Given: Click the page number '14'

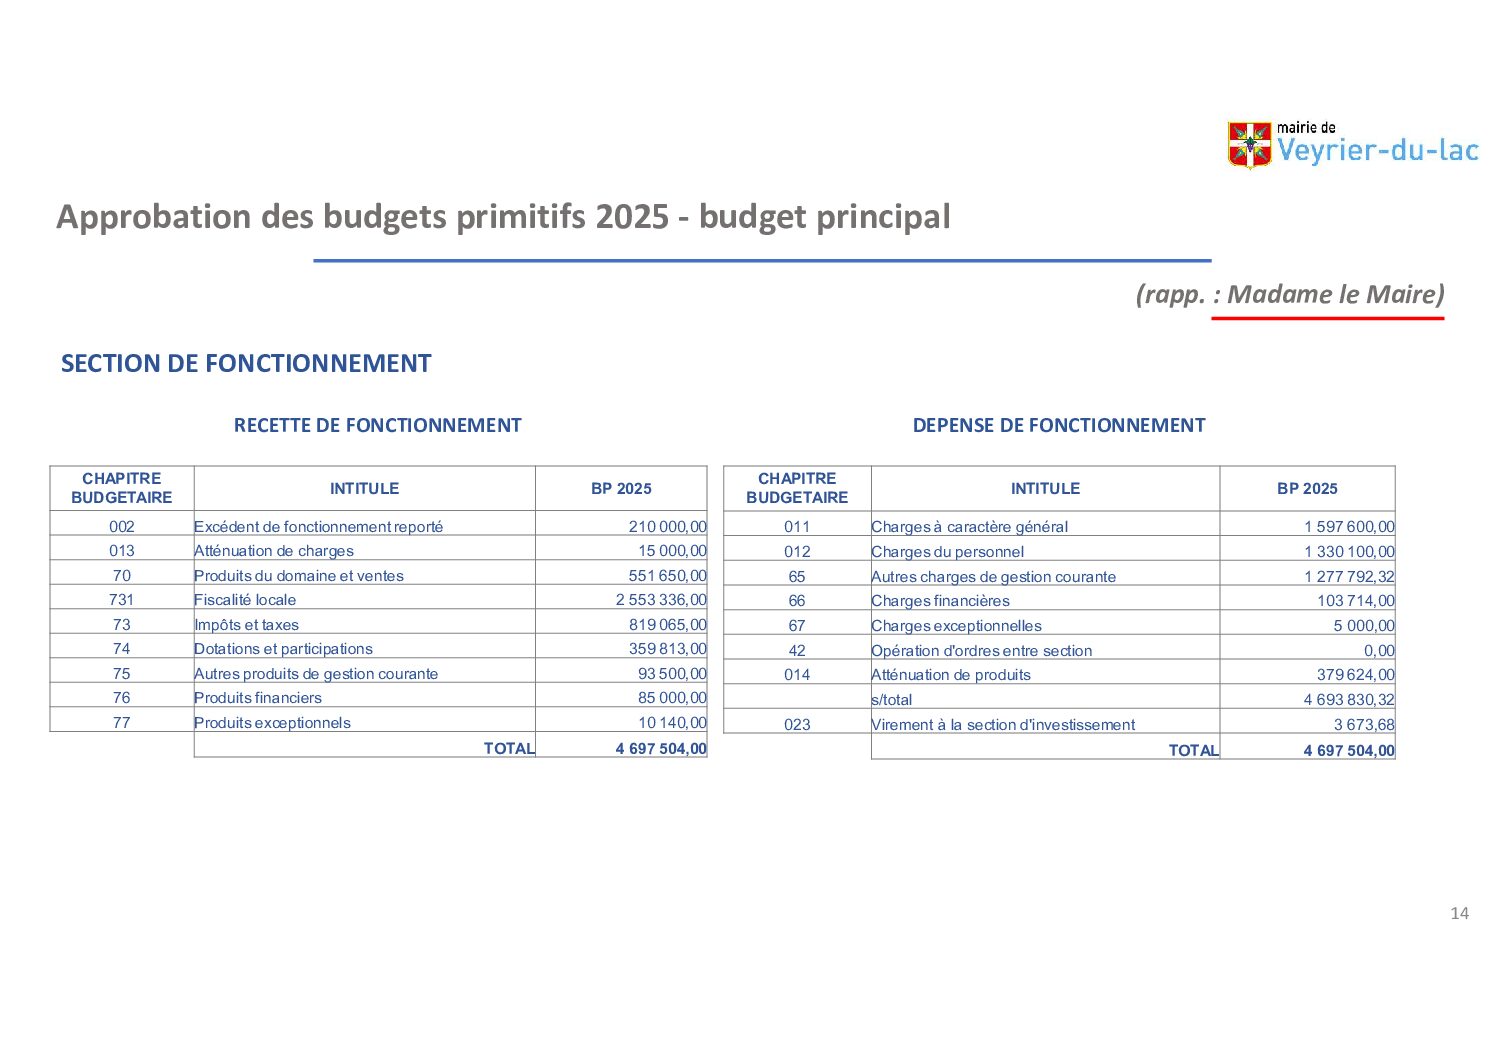Looking at the screenshot, I should (x=1459, y=913).
